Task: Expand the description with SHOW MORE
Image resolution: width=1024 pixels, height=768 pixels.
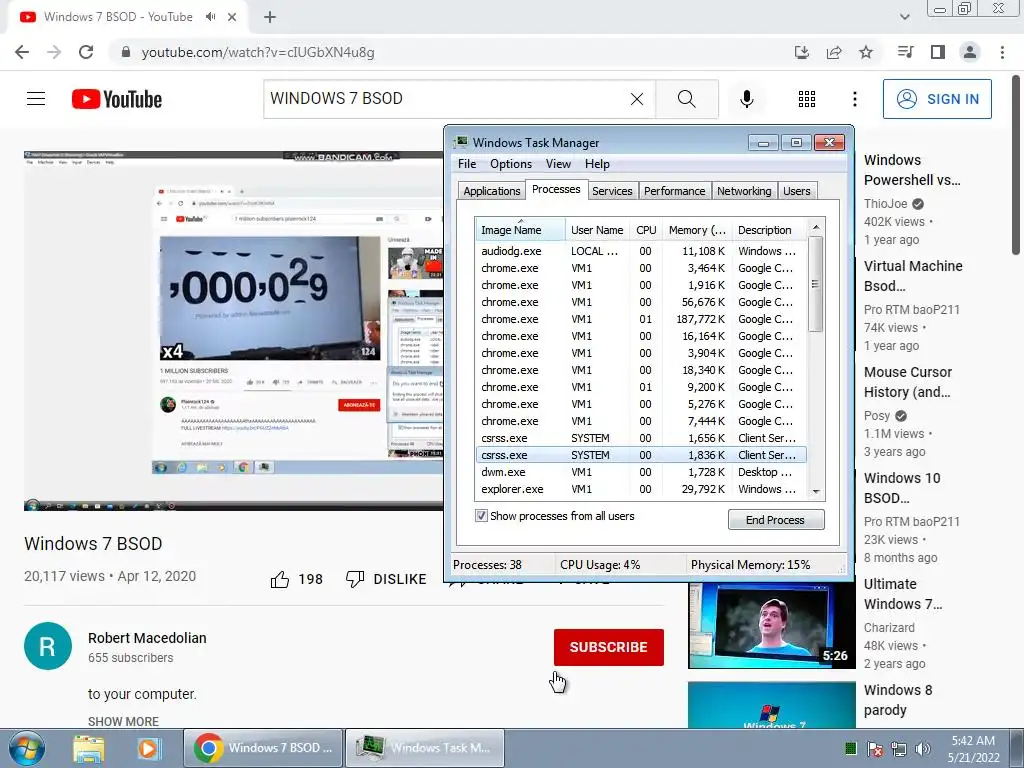Action: coord(123,722)
